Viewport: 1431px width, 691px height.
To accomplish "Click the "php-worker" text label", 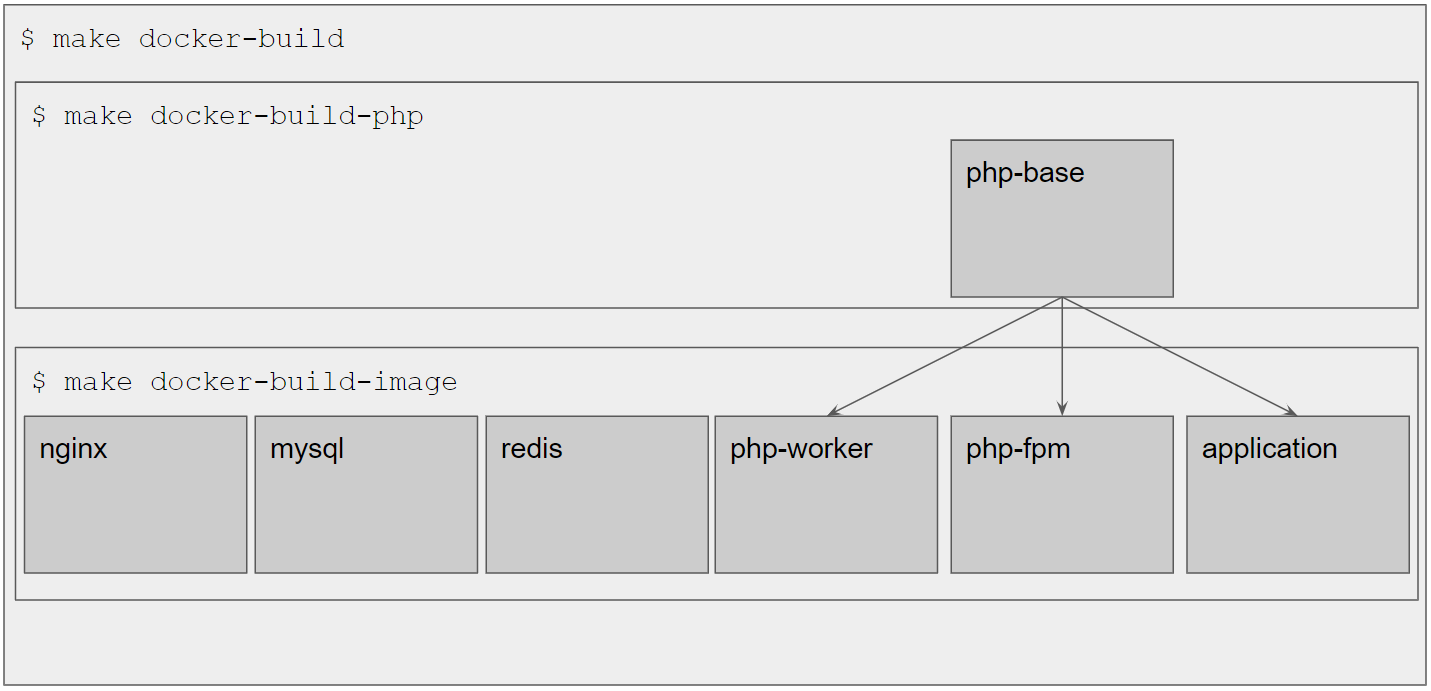I will pyautogui.click(x=801, y=449).
